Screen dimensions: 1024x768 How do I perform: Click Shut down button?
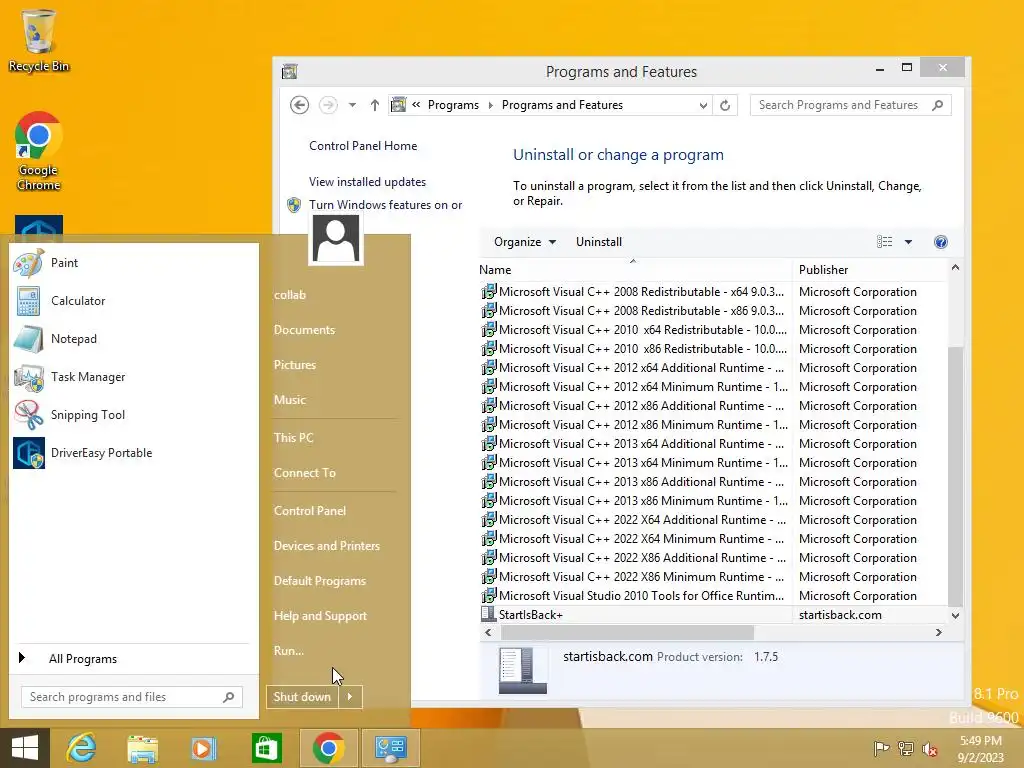click(302, 697)
